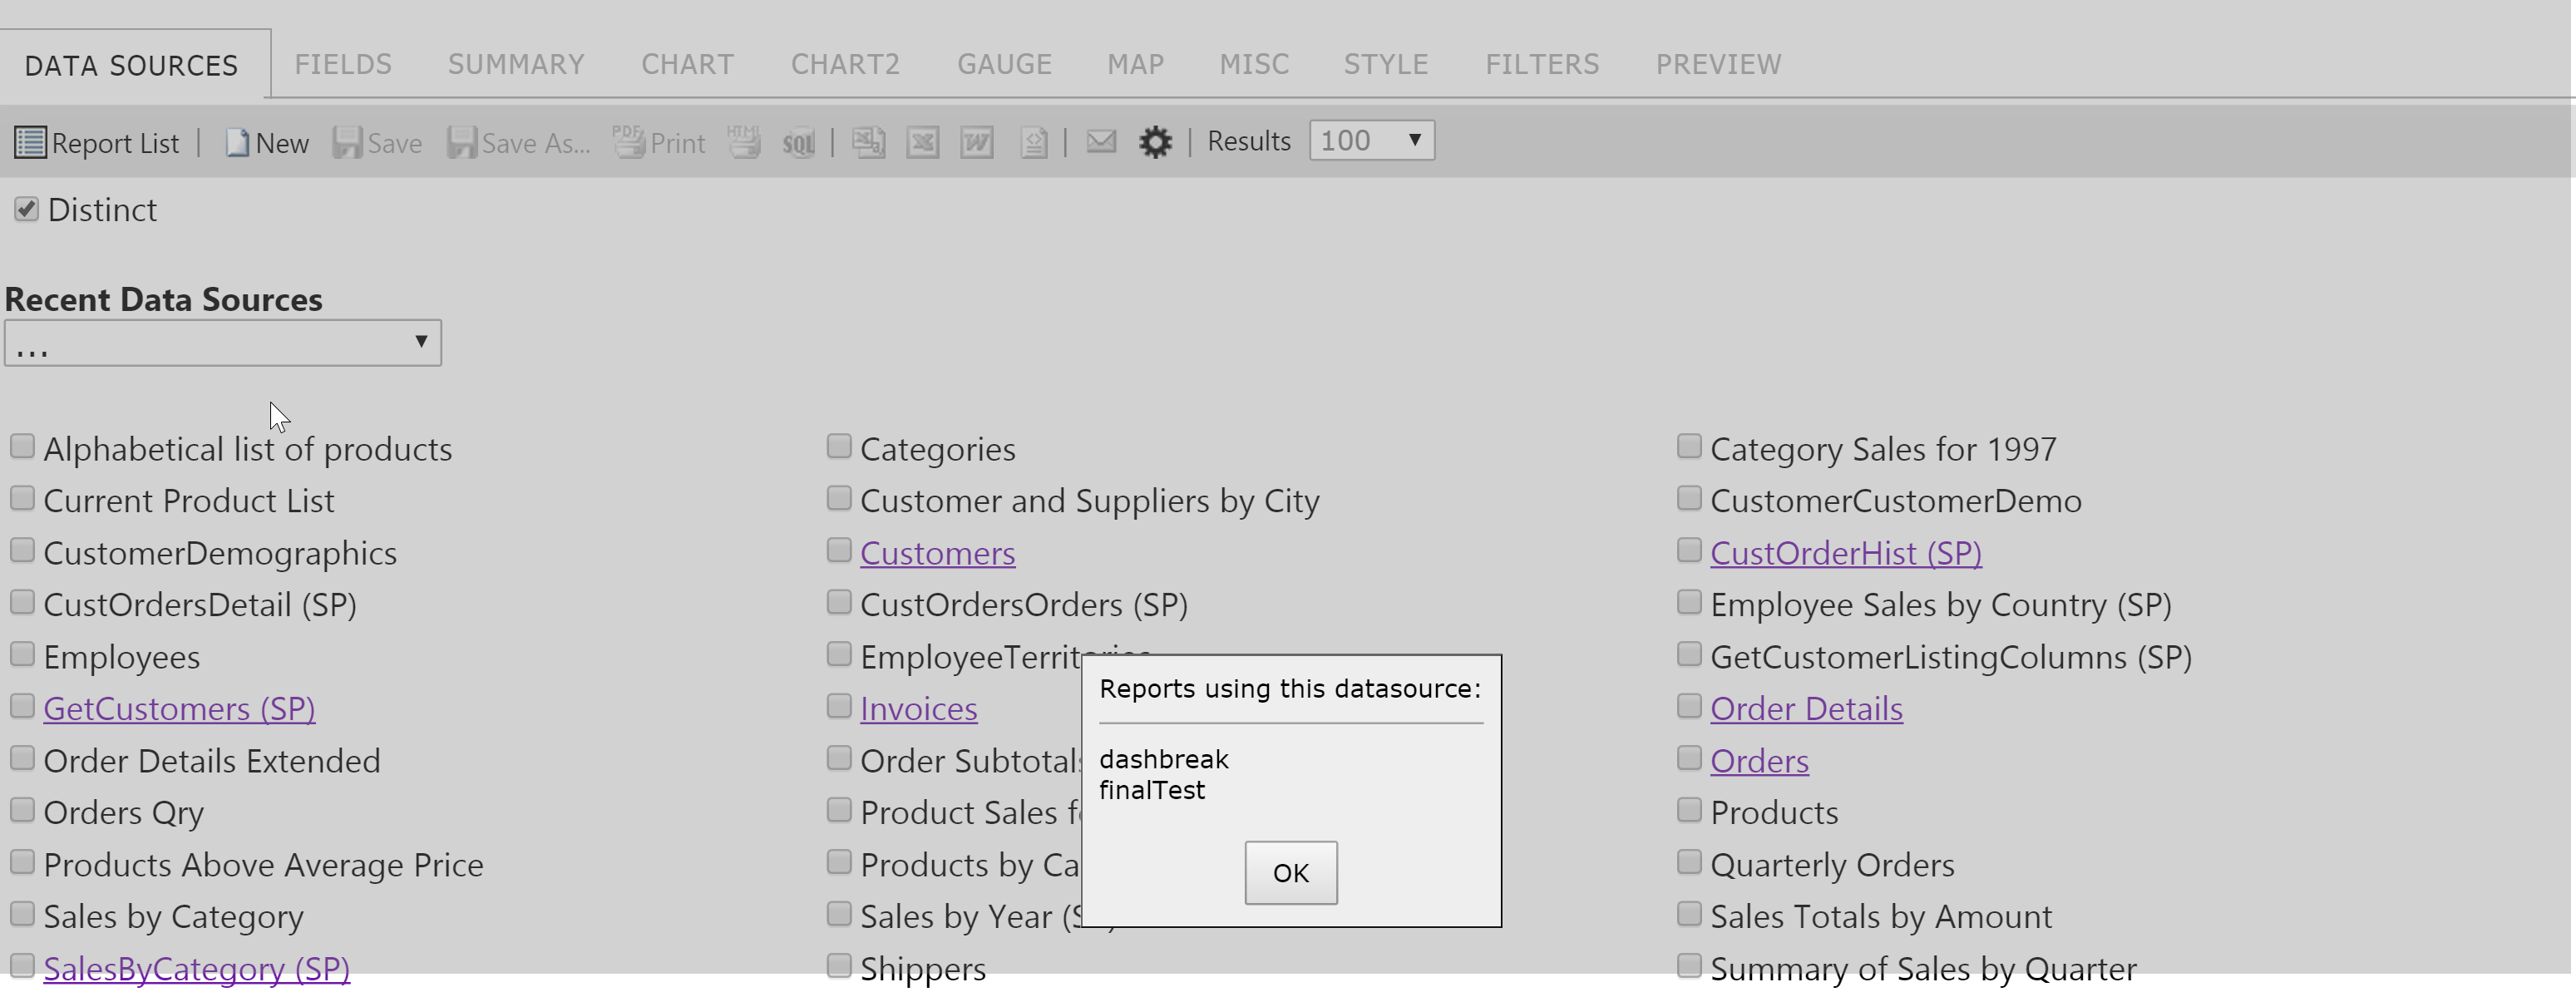Expand Recent Data Sources dropdown
2576x997 pixels.
222,343
